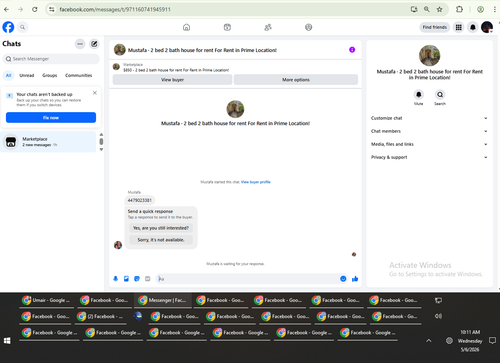The width and height of the screenshot is (500, 363).
Task: Open the purple conversation information icon
Action: [x=352, y=50]
